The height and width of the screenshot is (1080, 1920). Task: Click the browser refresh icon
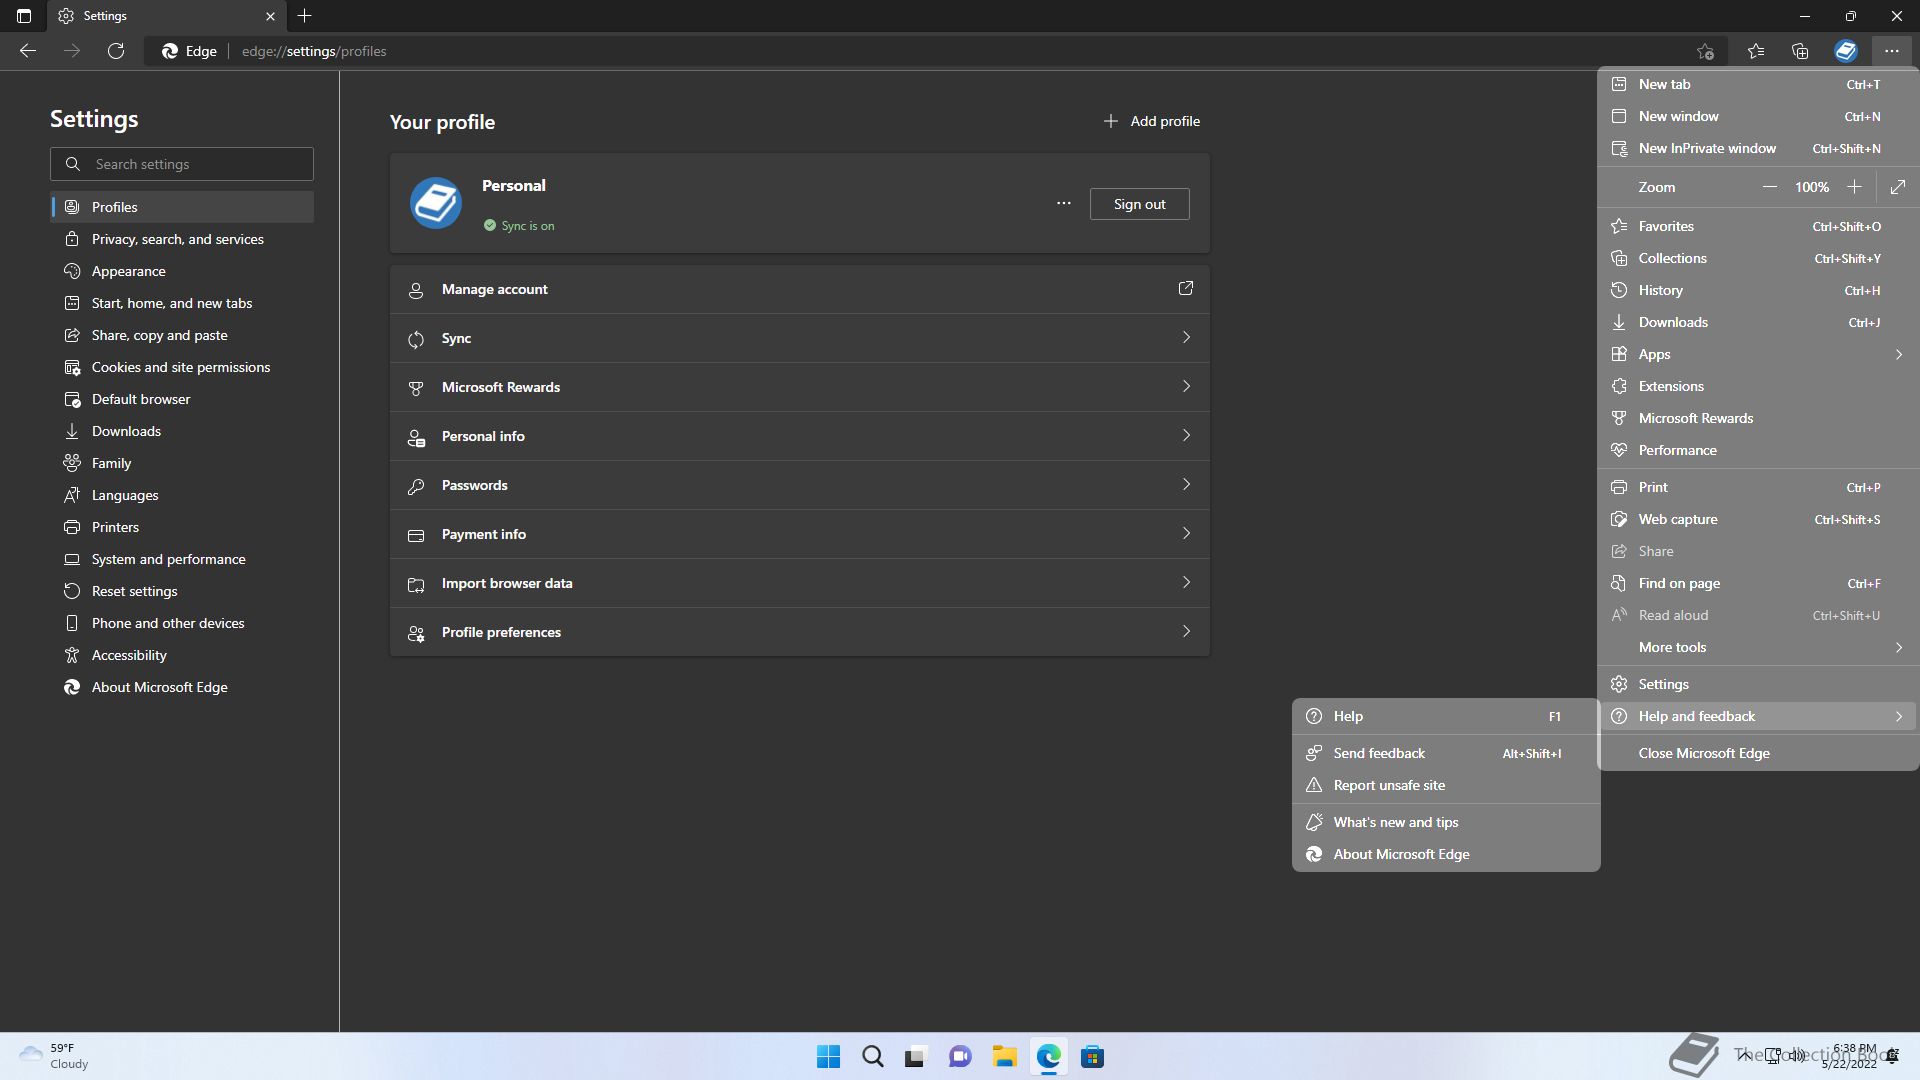116,51
